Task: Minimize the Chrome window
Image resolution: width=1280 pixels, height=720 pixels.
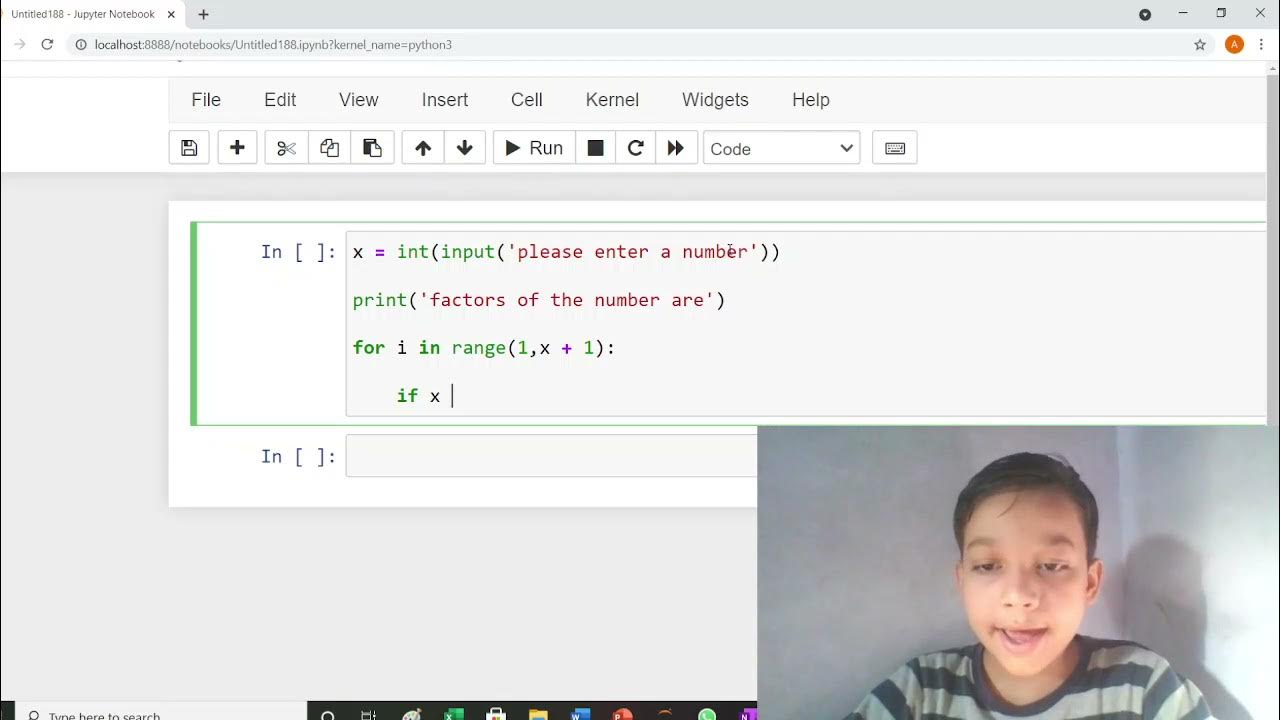Action: (1184, 13)
